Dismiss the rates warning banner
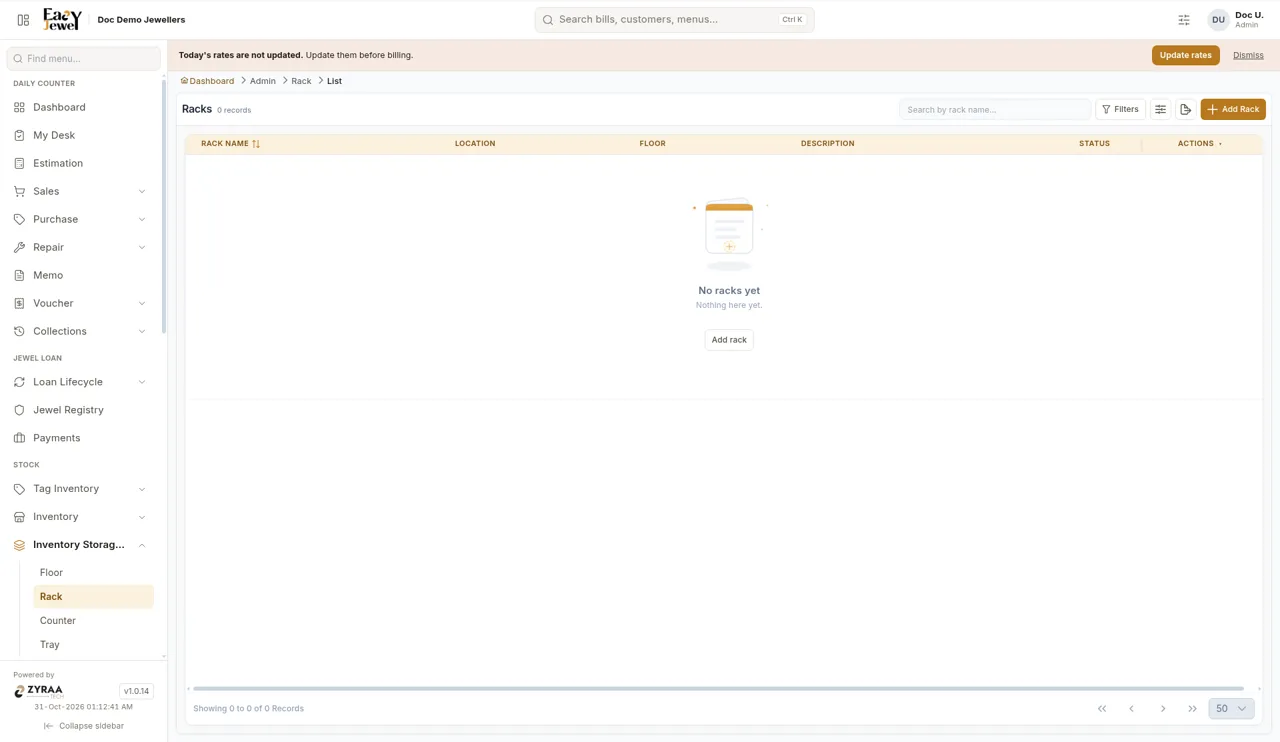Viewport: 1280px width, 742px height. coord(1248,55)
